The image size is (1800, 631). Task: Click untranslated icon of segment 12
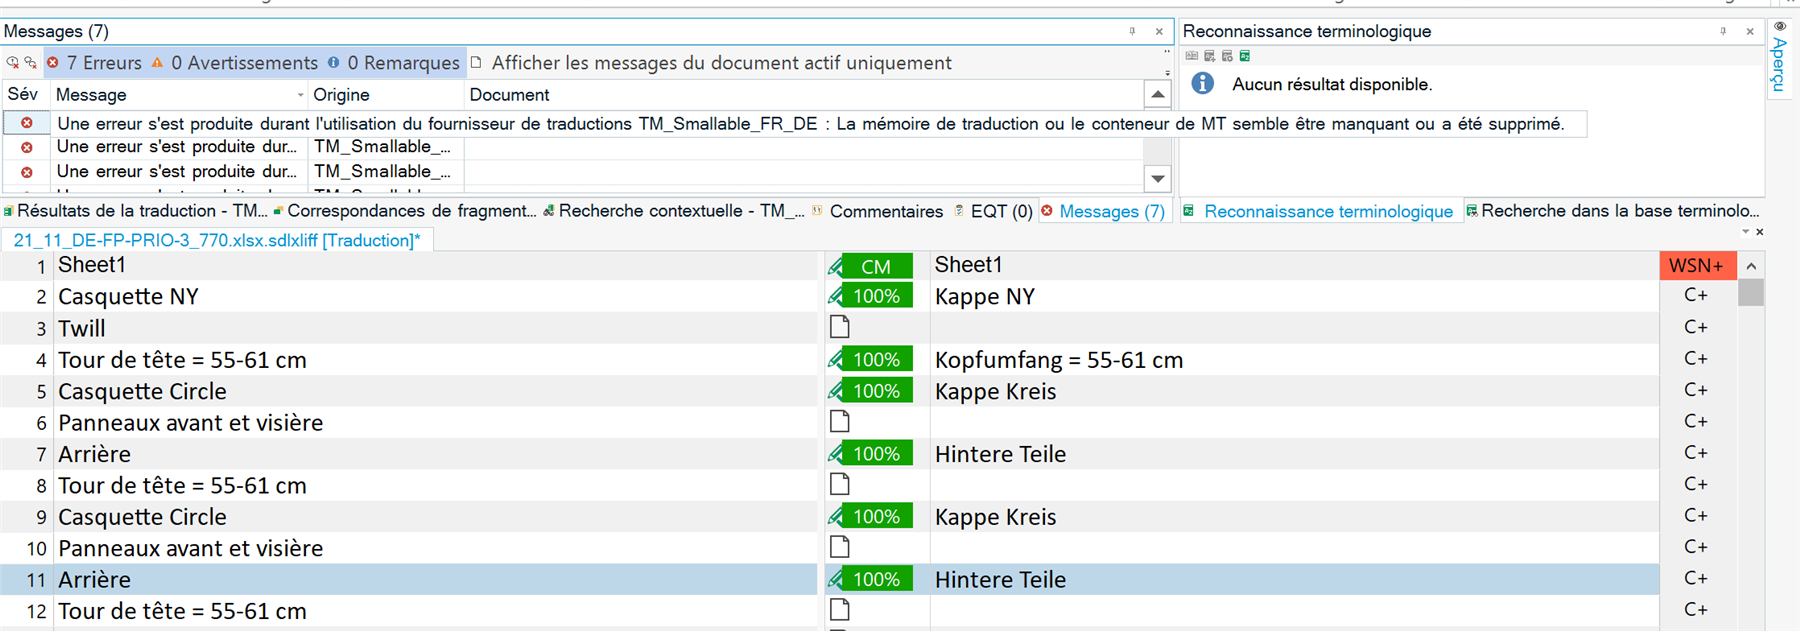[840, 610]
